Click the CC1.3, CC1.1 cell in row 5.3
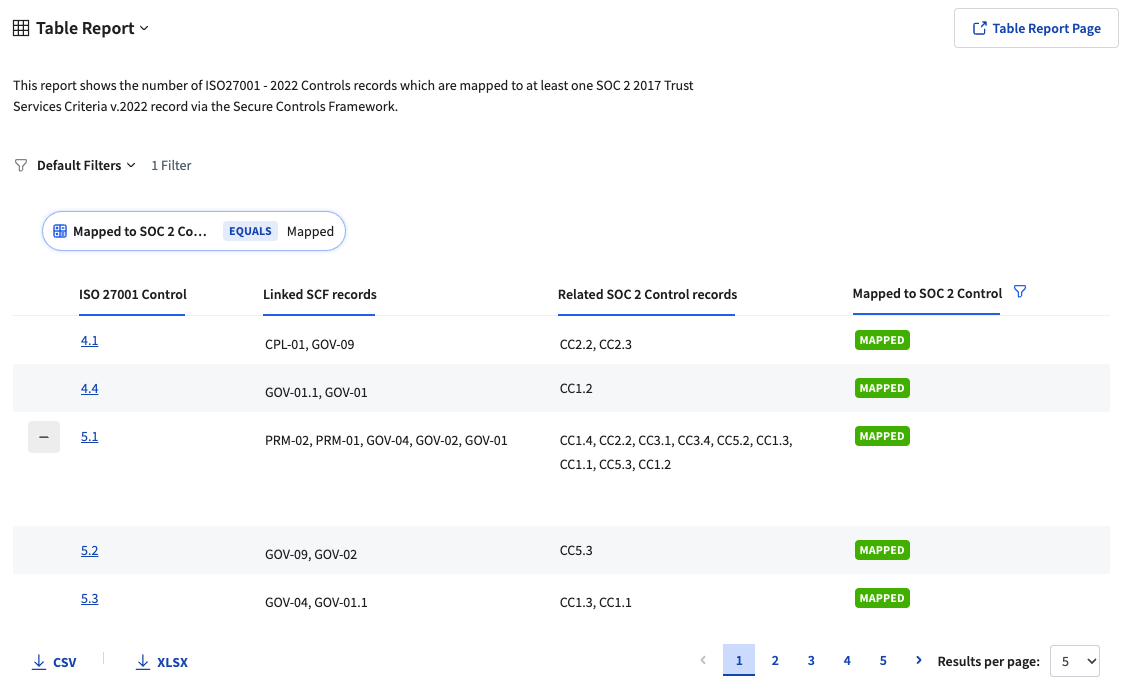This screenshot has width=1126, height=690. [x=595, y=602]
